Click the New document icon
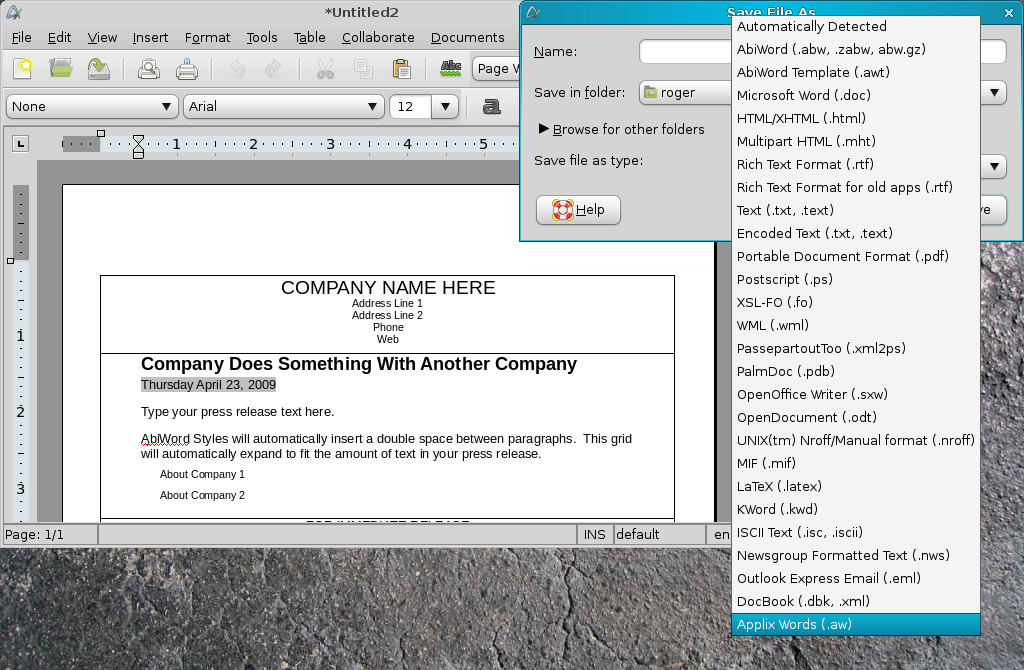 [24, 69]
